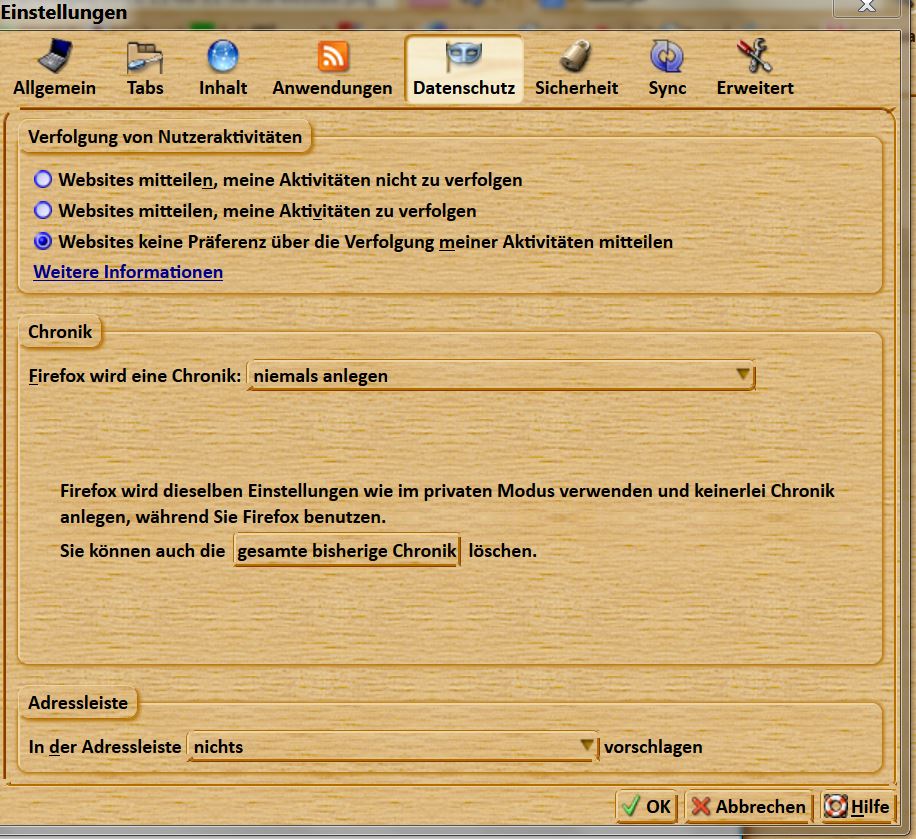Select 'meine Aktivitäten zu verfolgen' radio option
Image resolution: width=916 pixels, height=839 pixels.
click(x=43, y=210)
